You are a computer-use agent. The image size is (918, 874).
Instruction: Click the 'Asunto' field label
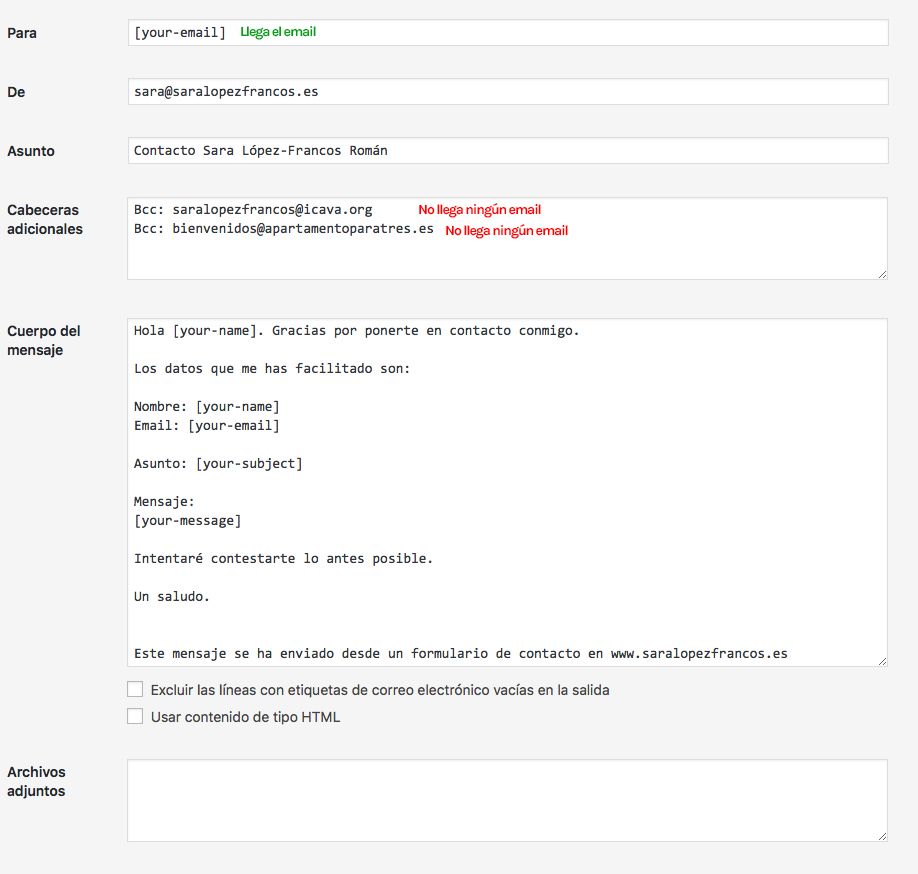click(x=31, y=151)
